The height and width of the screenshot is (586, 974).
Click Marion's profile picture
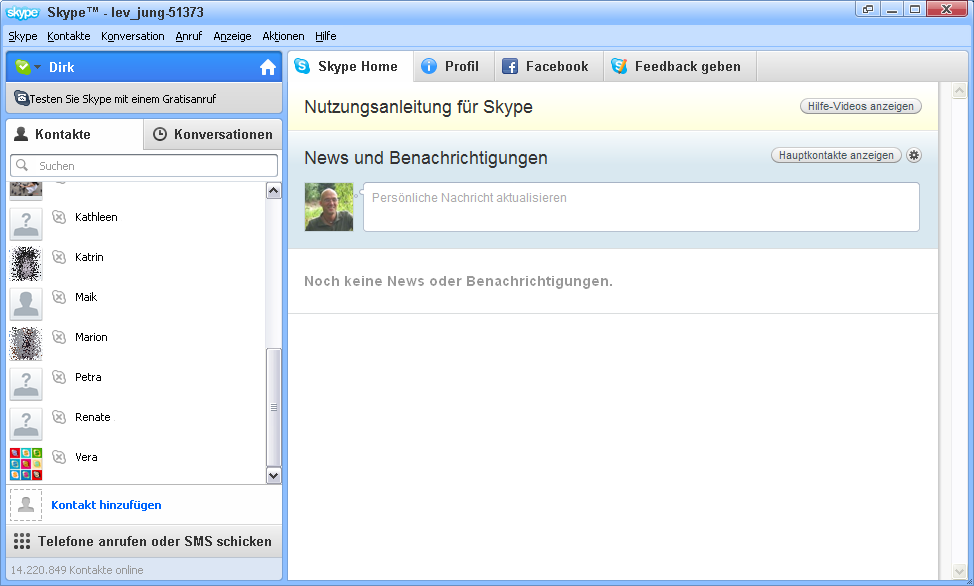pyautogui.click(x=26, y=344)
